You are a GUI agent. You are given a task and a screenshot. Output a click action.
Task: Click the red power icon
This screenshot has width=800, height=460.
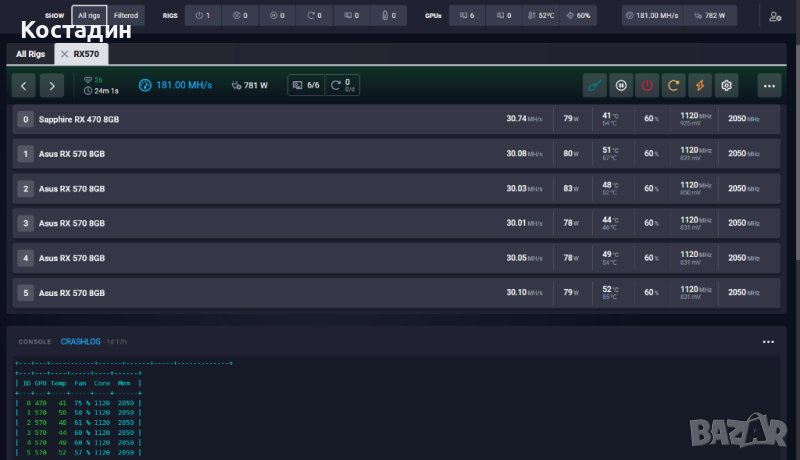coord(648,86)
